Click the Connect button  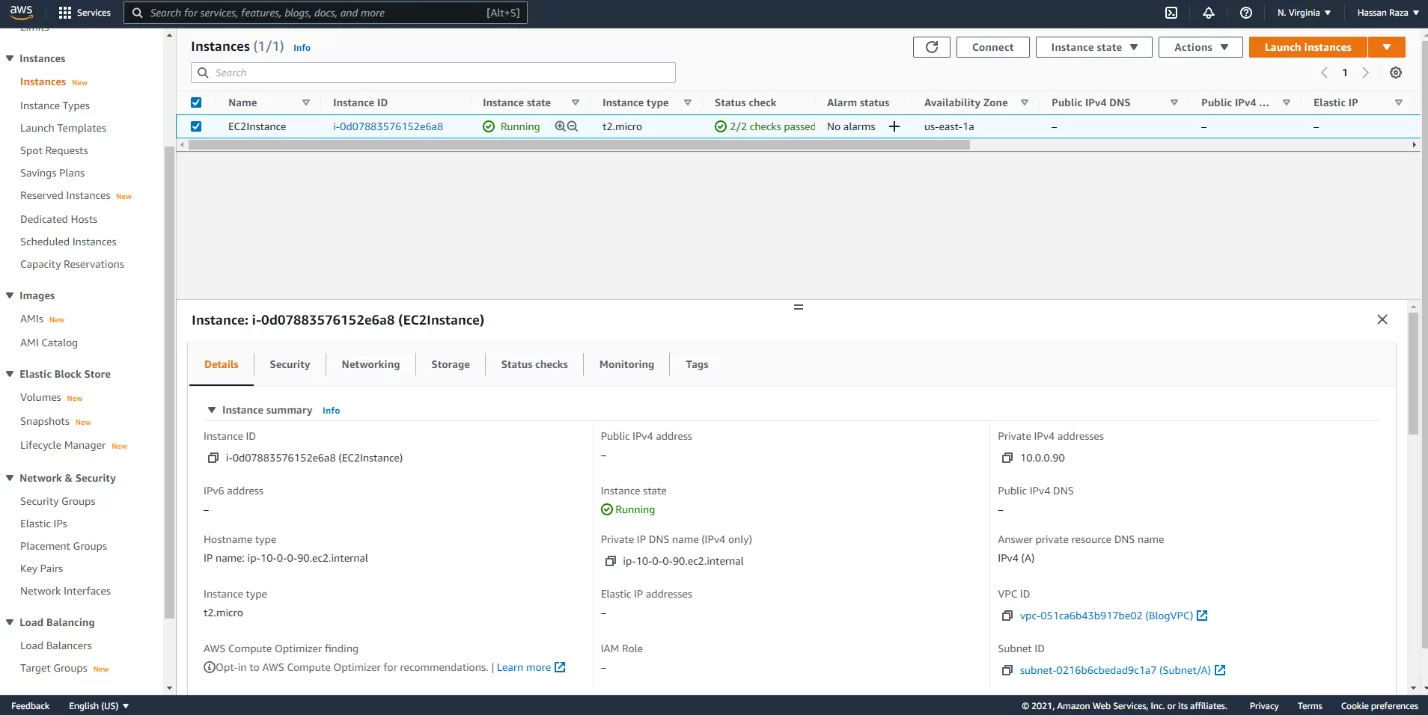[x=993, y=47]
